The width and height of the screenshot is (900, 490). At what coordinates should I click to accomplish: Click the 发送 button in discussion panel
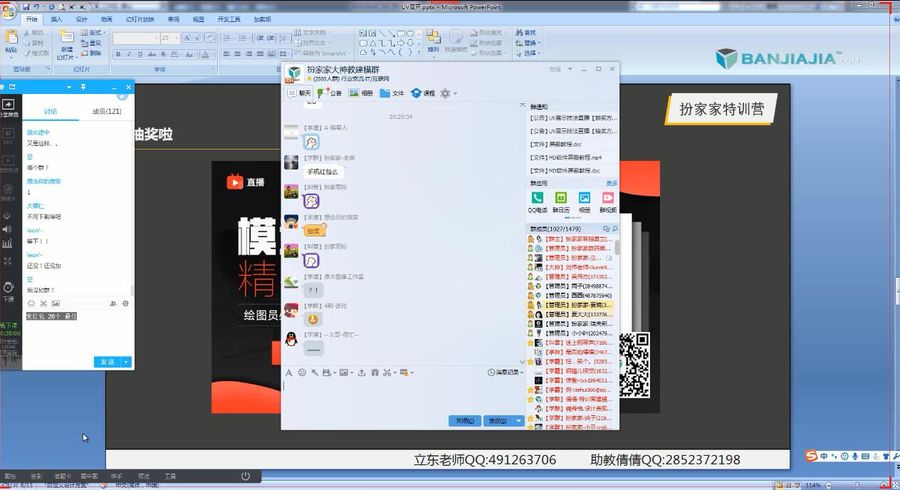[107, 362]
